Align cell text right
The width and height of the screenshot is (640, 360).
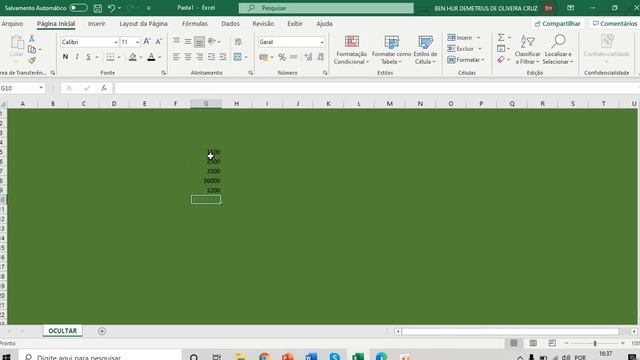tap(199, 57)
